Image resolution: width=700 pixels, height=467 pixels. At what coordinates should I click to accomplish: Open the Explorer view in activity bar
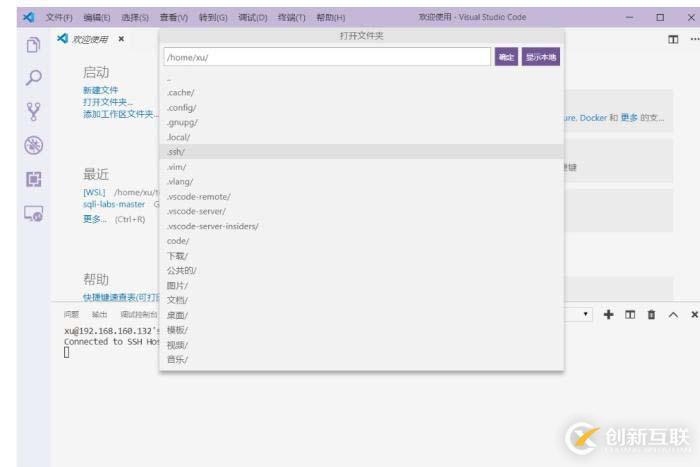tap(33, 45)
